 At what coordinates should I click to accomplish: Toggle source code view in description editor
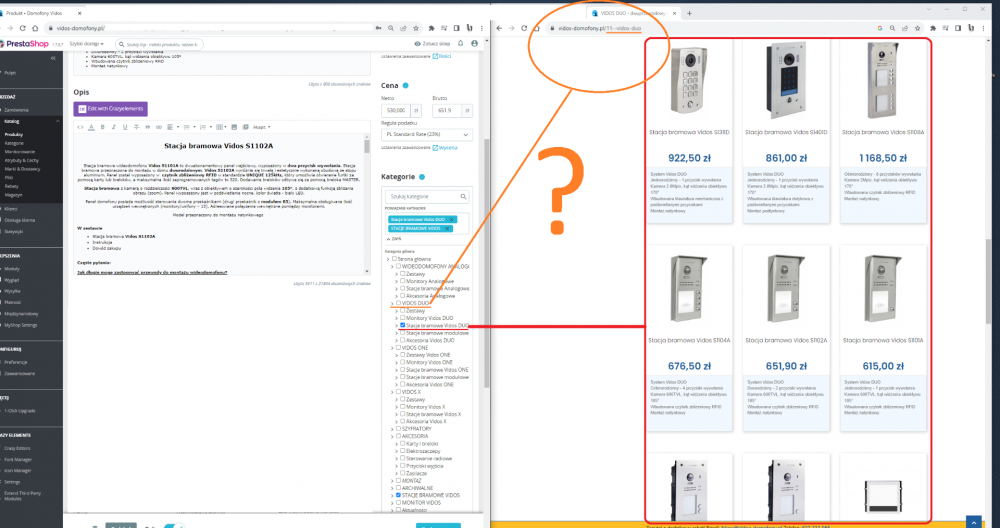coord(80,127)
